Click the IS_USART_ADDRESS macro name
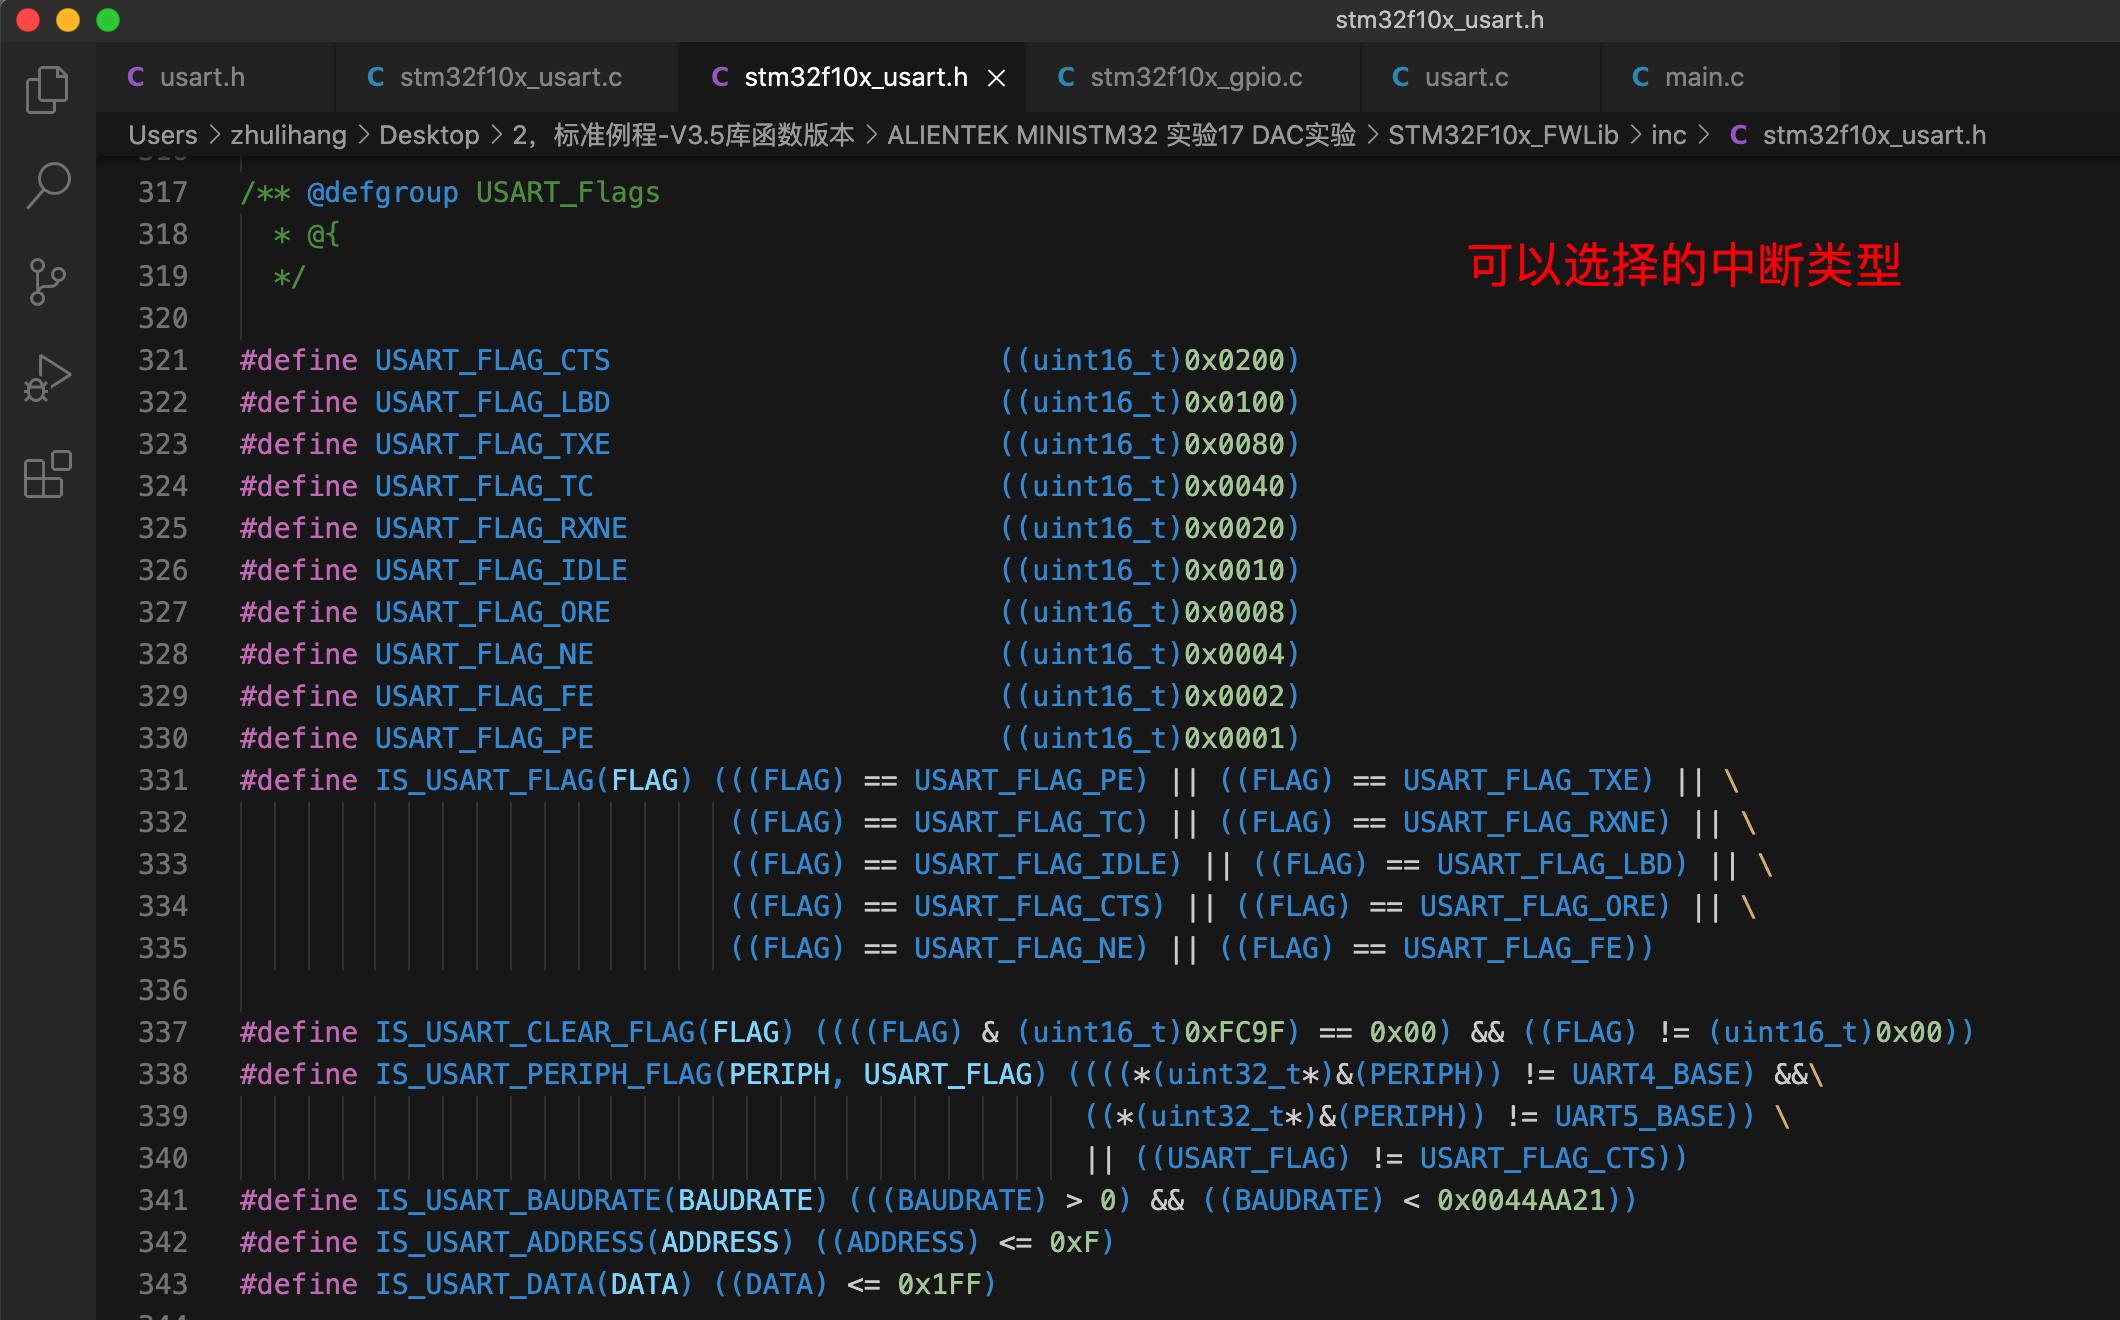 [509, 1242]
